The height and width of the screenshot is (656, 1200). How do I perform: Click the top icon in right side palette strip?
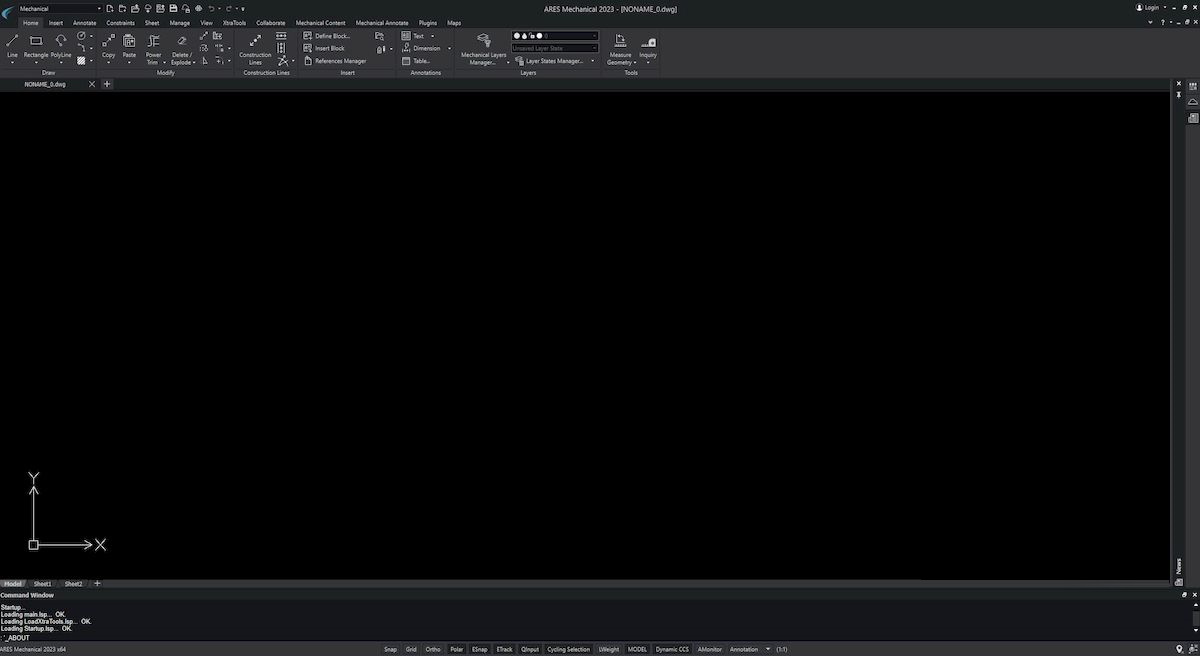coord(1193,86)
